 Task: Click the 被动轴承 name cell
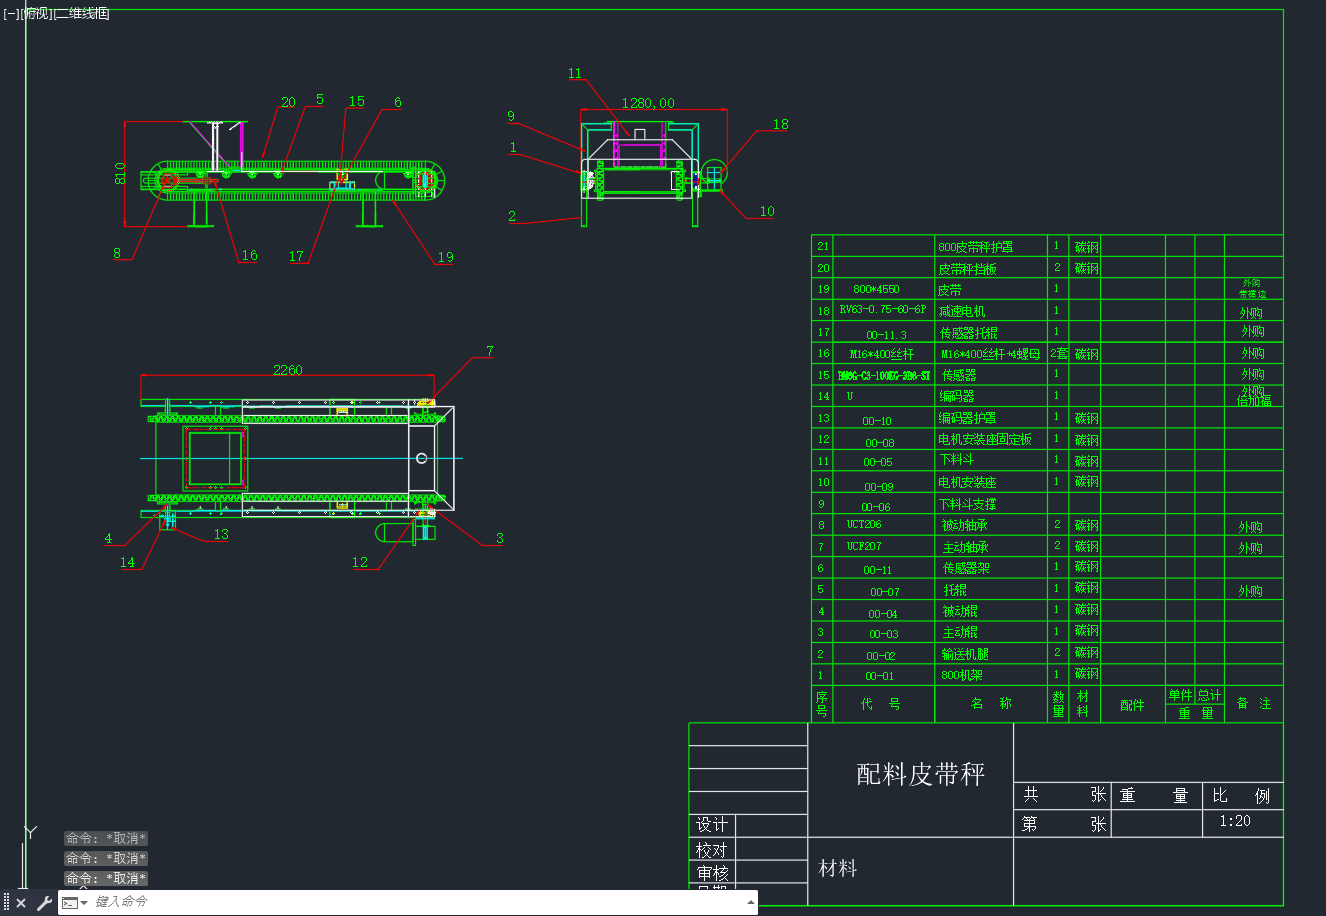pyautogui.click(x=965, y=525)
